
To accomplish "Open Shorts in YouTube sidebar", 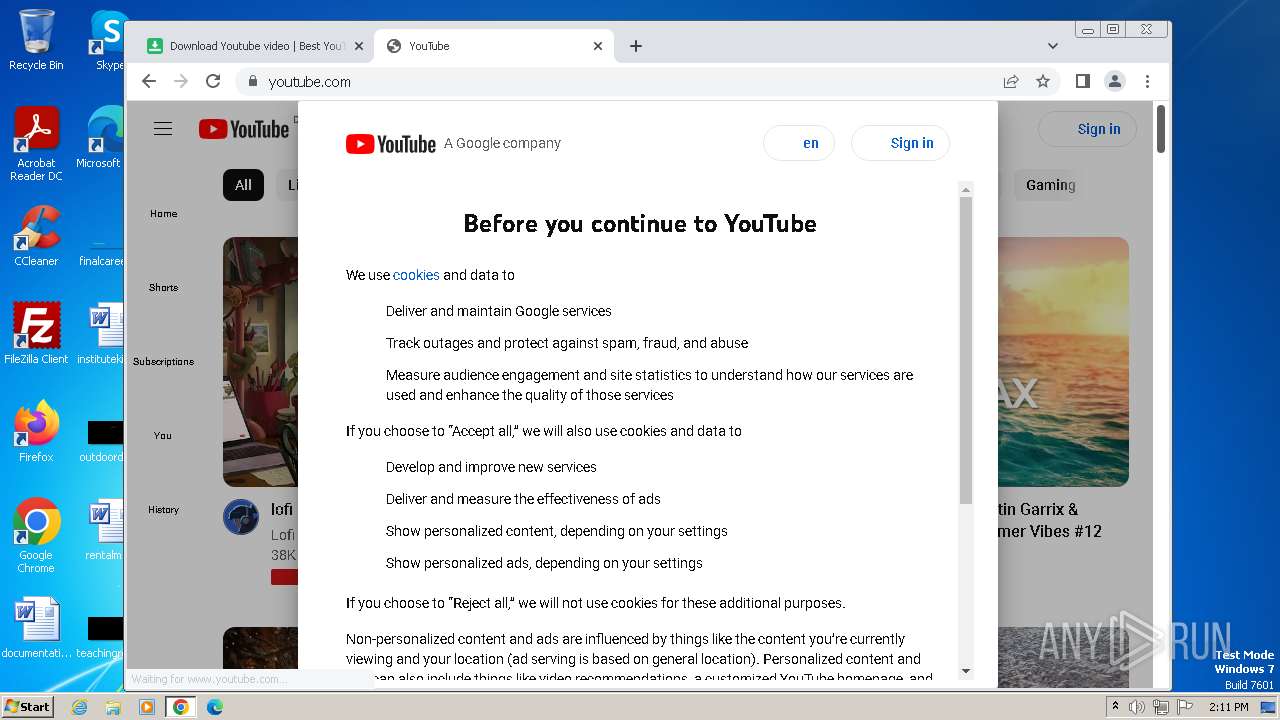I will (163, 288).
